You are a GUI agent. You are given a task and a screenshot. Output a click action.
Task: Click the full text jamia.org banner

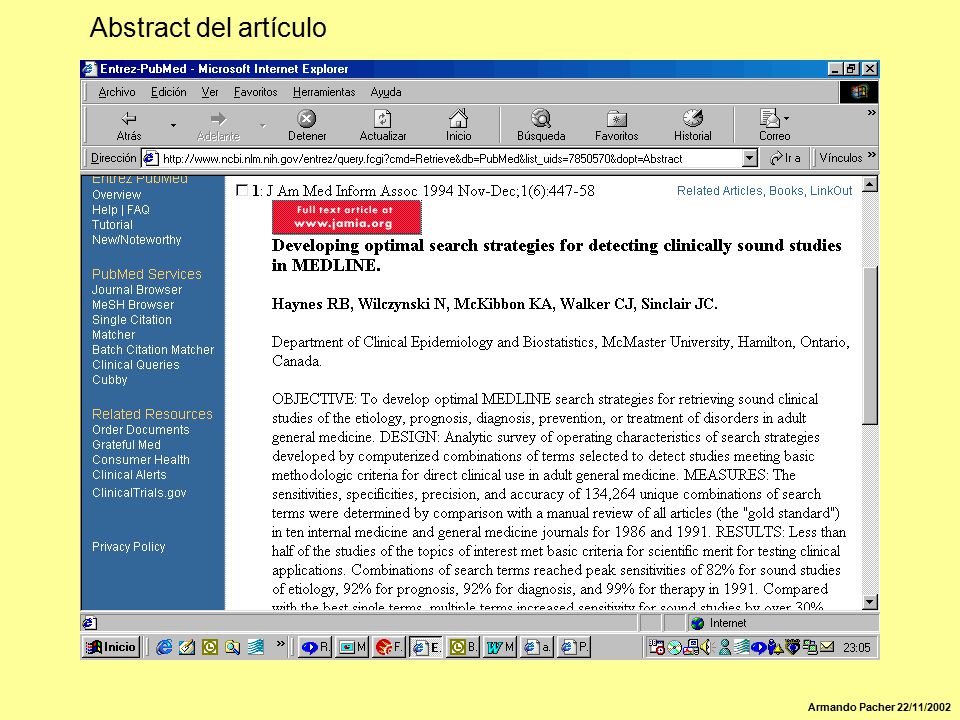347,217
